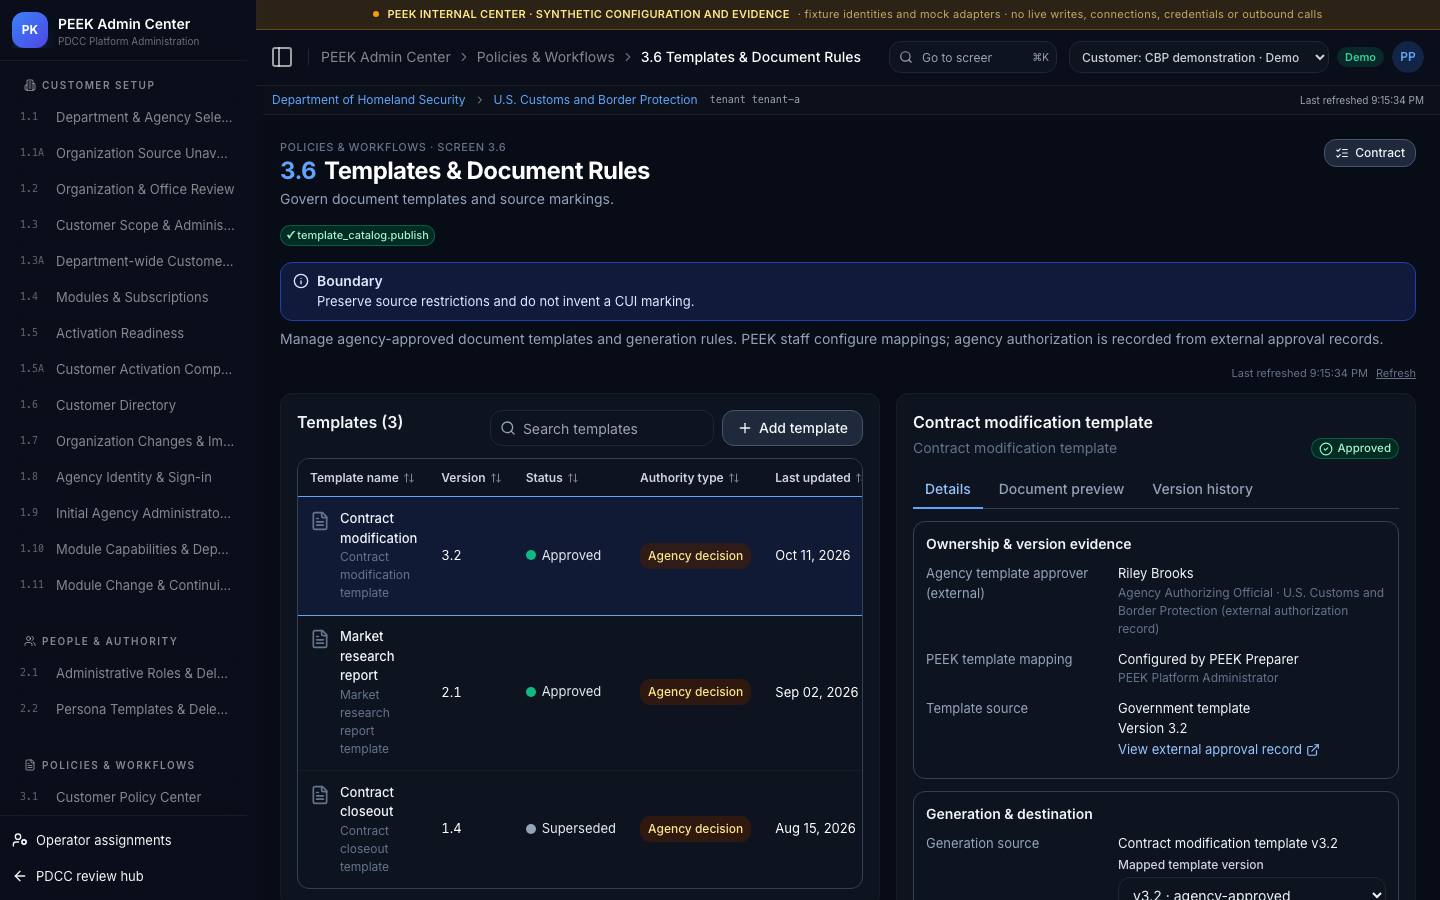The image size is (1440, 900).
Task: Sort by Template name column arrows
Action: point(409,478)
